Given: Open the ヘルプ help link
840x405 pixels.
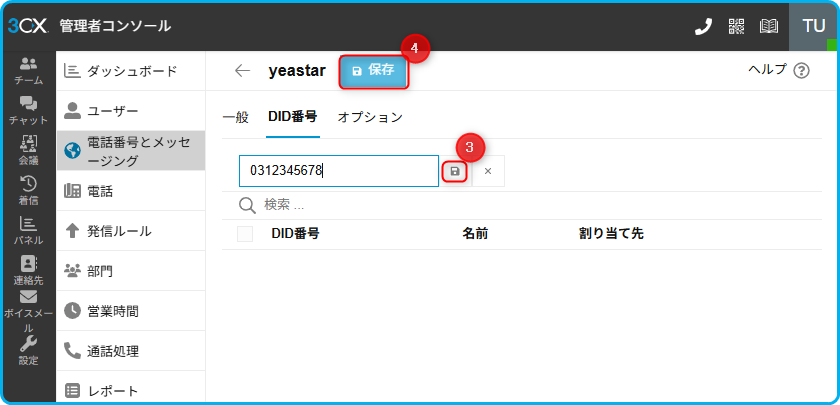Looking at the screenshot, I should (778, 70).
